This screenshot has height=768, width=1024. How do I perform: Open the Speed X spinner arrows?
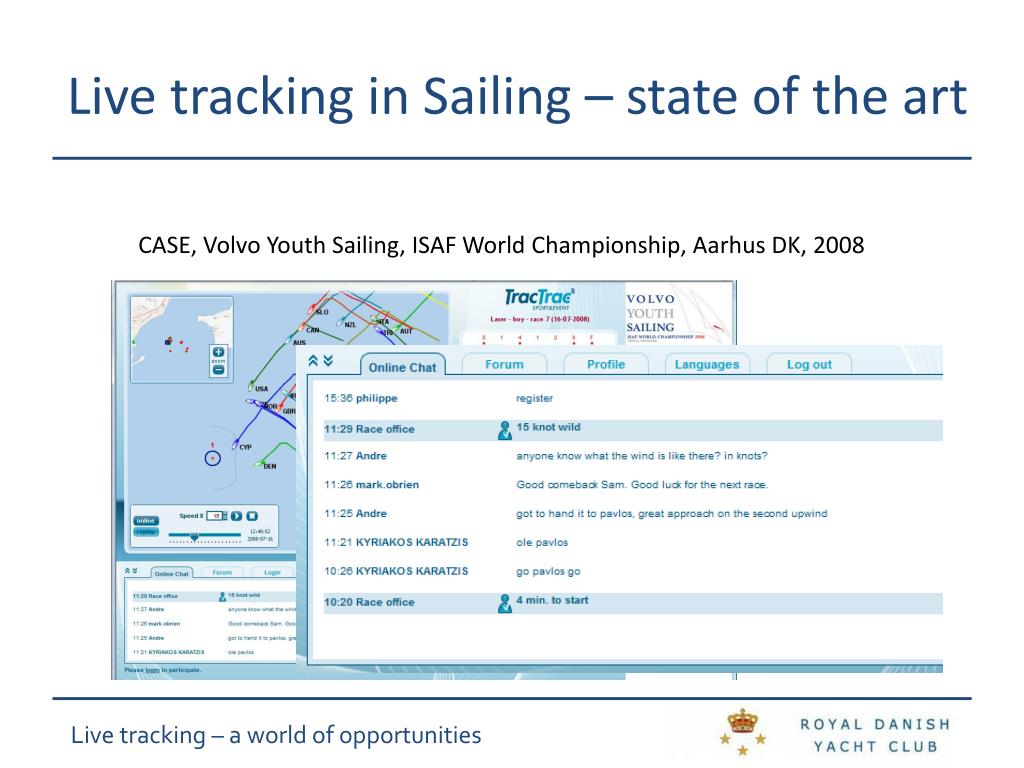tap(225, 516)
